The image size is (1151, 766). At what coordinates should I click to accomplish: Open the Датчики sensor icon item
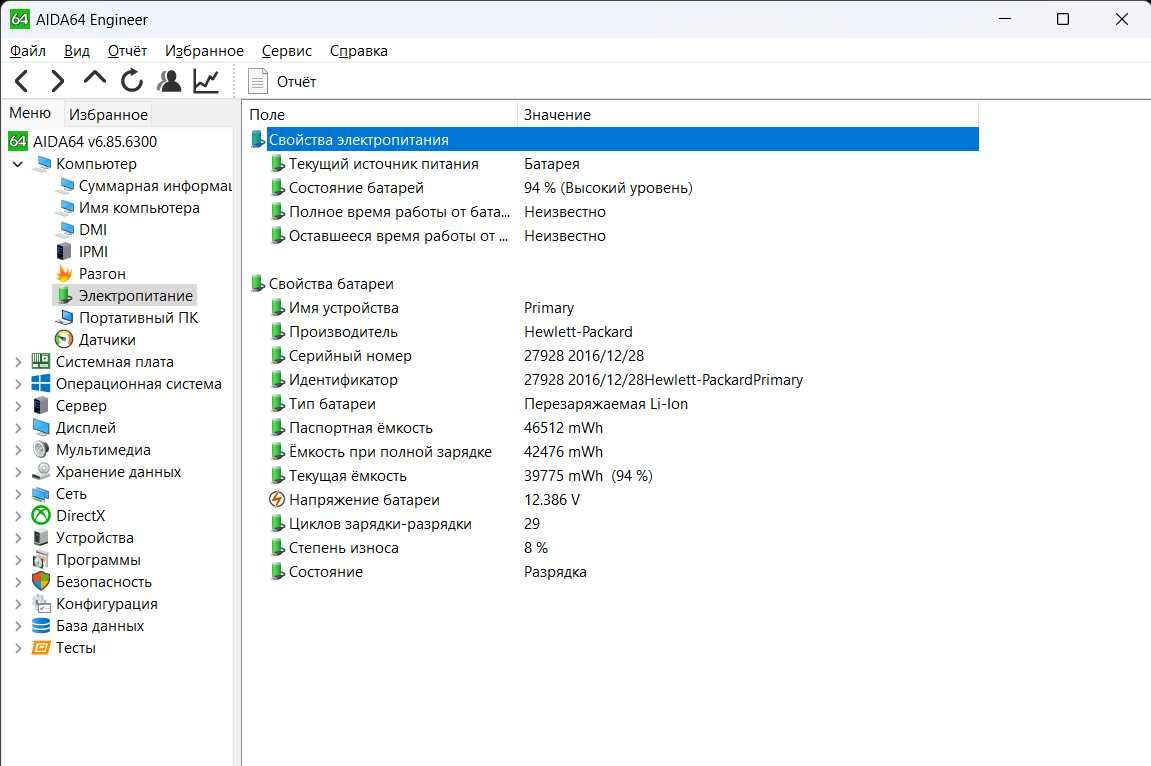point(65,340)
